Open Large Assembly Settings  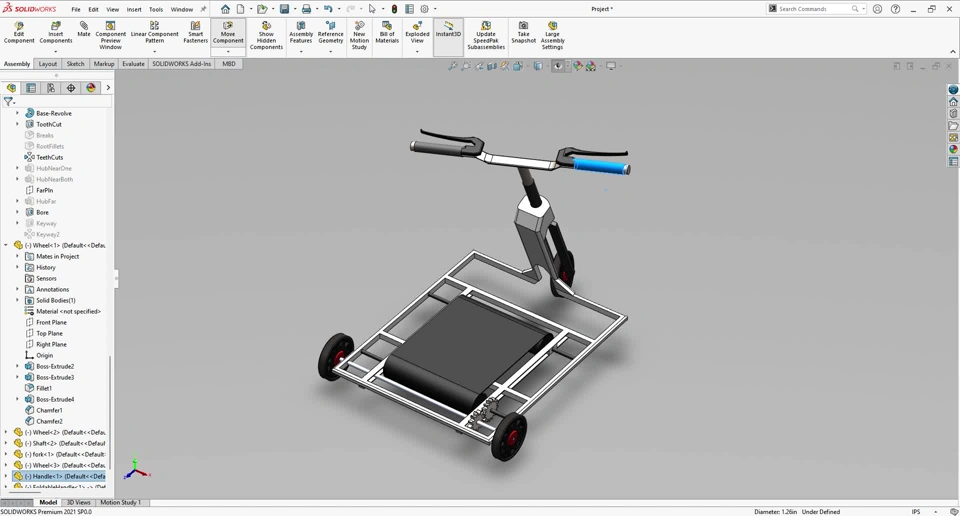[x=552, y=36]
